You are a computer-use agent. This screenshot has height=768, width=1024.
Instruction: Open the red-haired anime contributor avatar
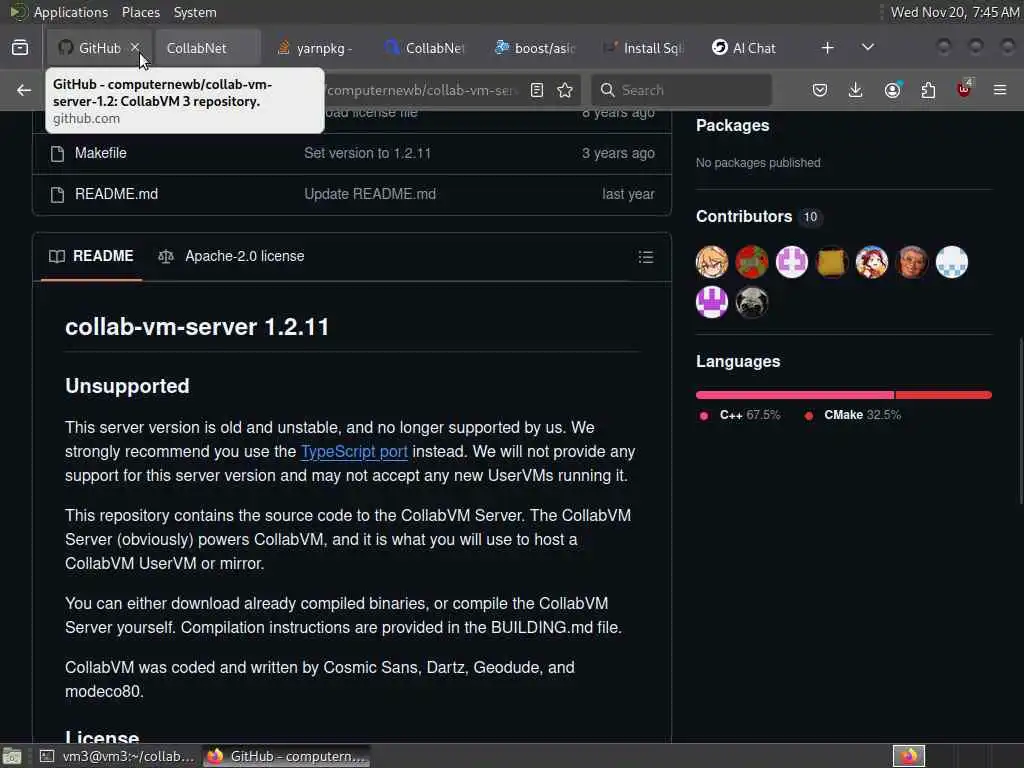point(872,263)
